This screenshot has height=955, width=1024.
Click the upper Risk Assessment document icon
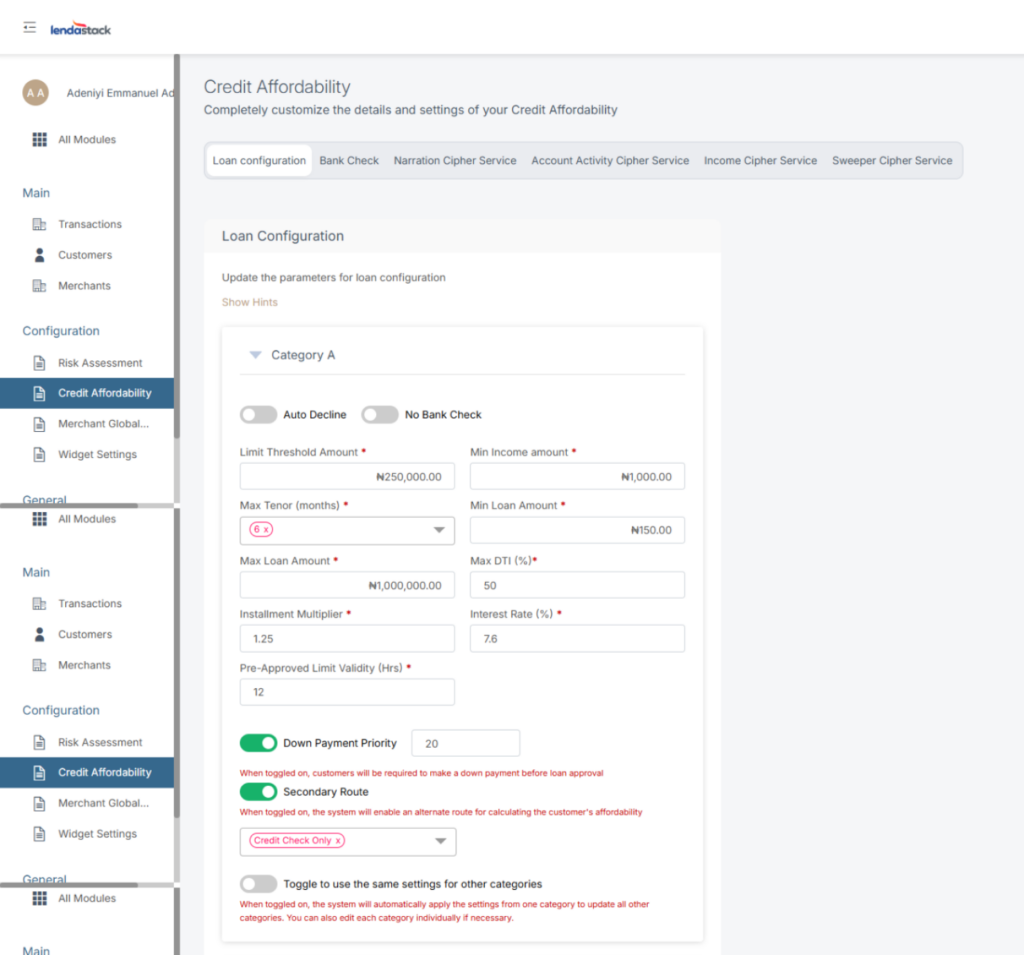40,363
